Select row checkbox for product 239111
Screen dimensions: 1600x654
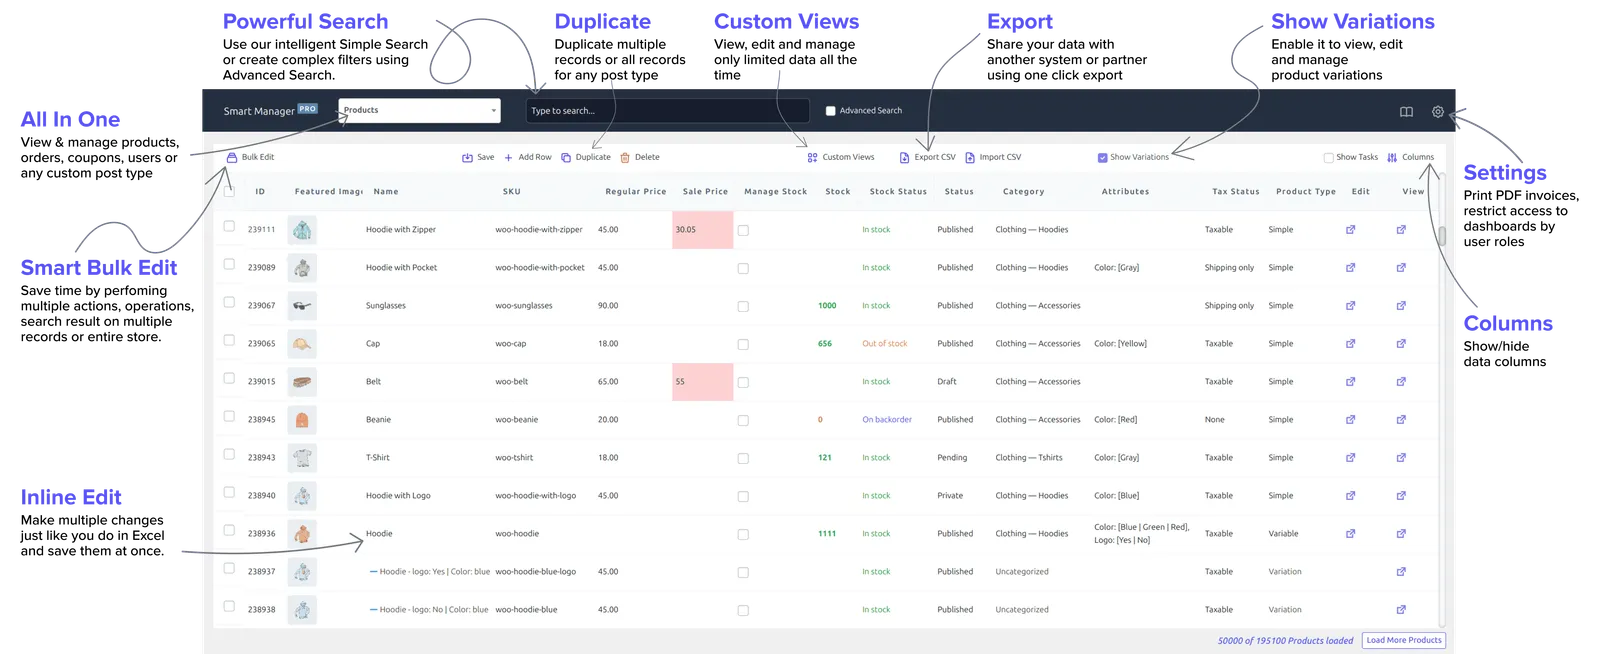pos(229,227)
